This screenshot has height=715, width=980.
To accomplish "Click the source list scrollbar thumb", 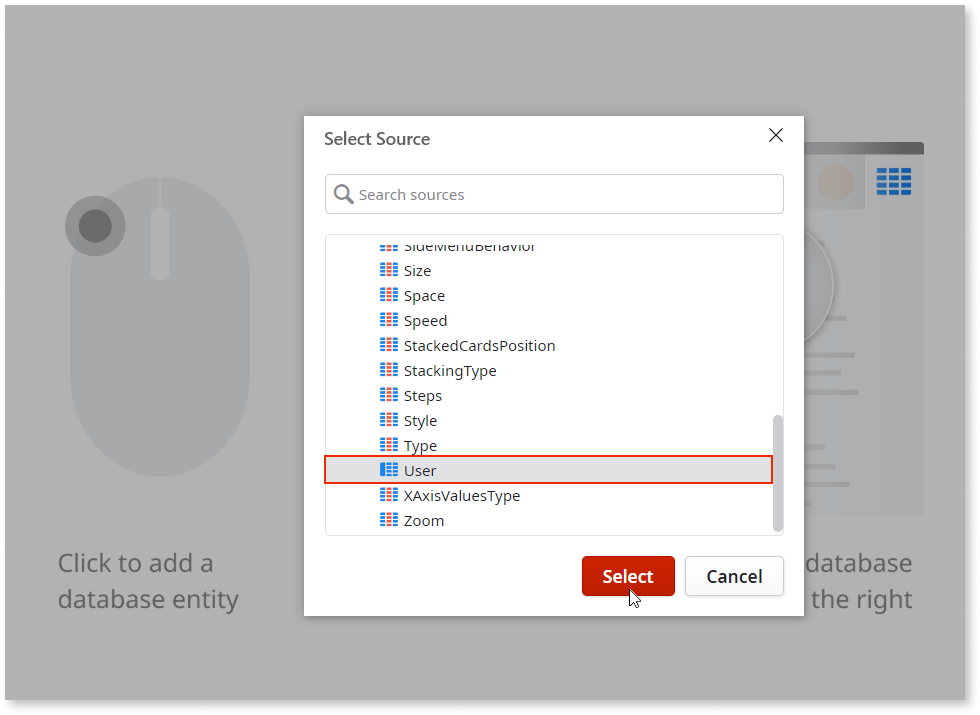I will coord(778,472).
